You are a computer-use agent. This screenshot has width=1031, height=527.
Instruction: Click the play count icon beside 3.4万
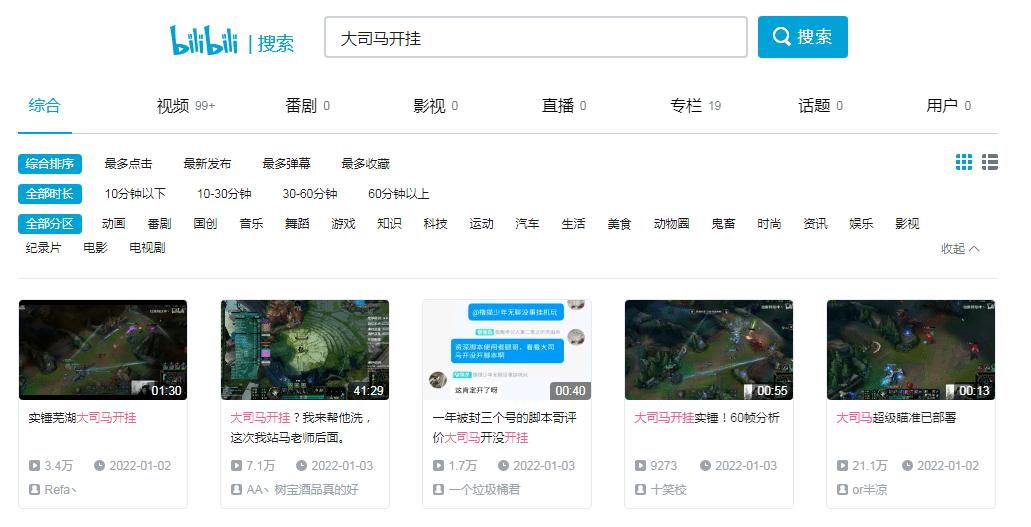pyautogui.click(x=34, y=466)
